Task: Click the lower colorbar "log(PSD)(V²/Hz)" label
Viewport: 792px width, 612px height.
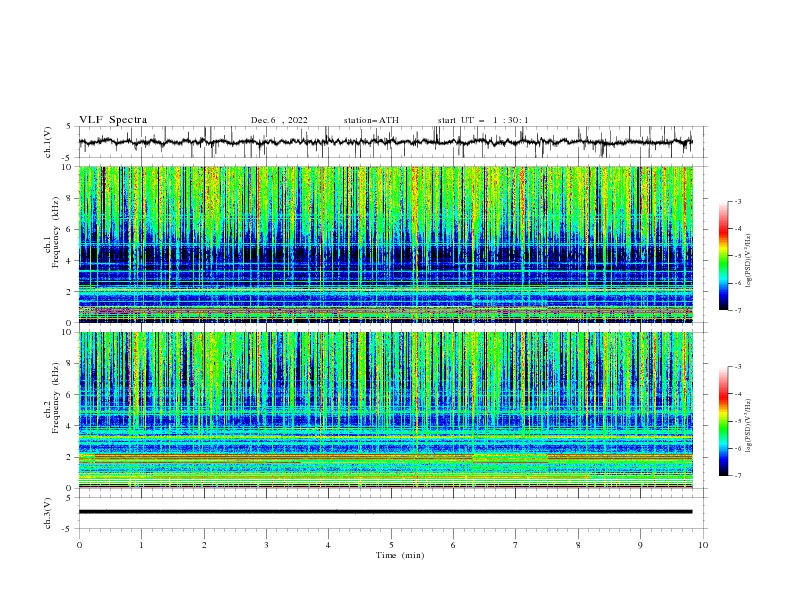Action: tap(749, 426)
